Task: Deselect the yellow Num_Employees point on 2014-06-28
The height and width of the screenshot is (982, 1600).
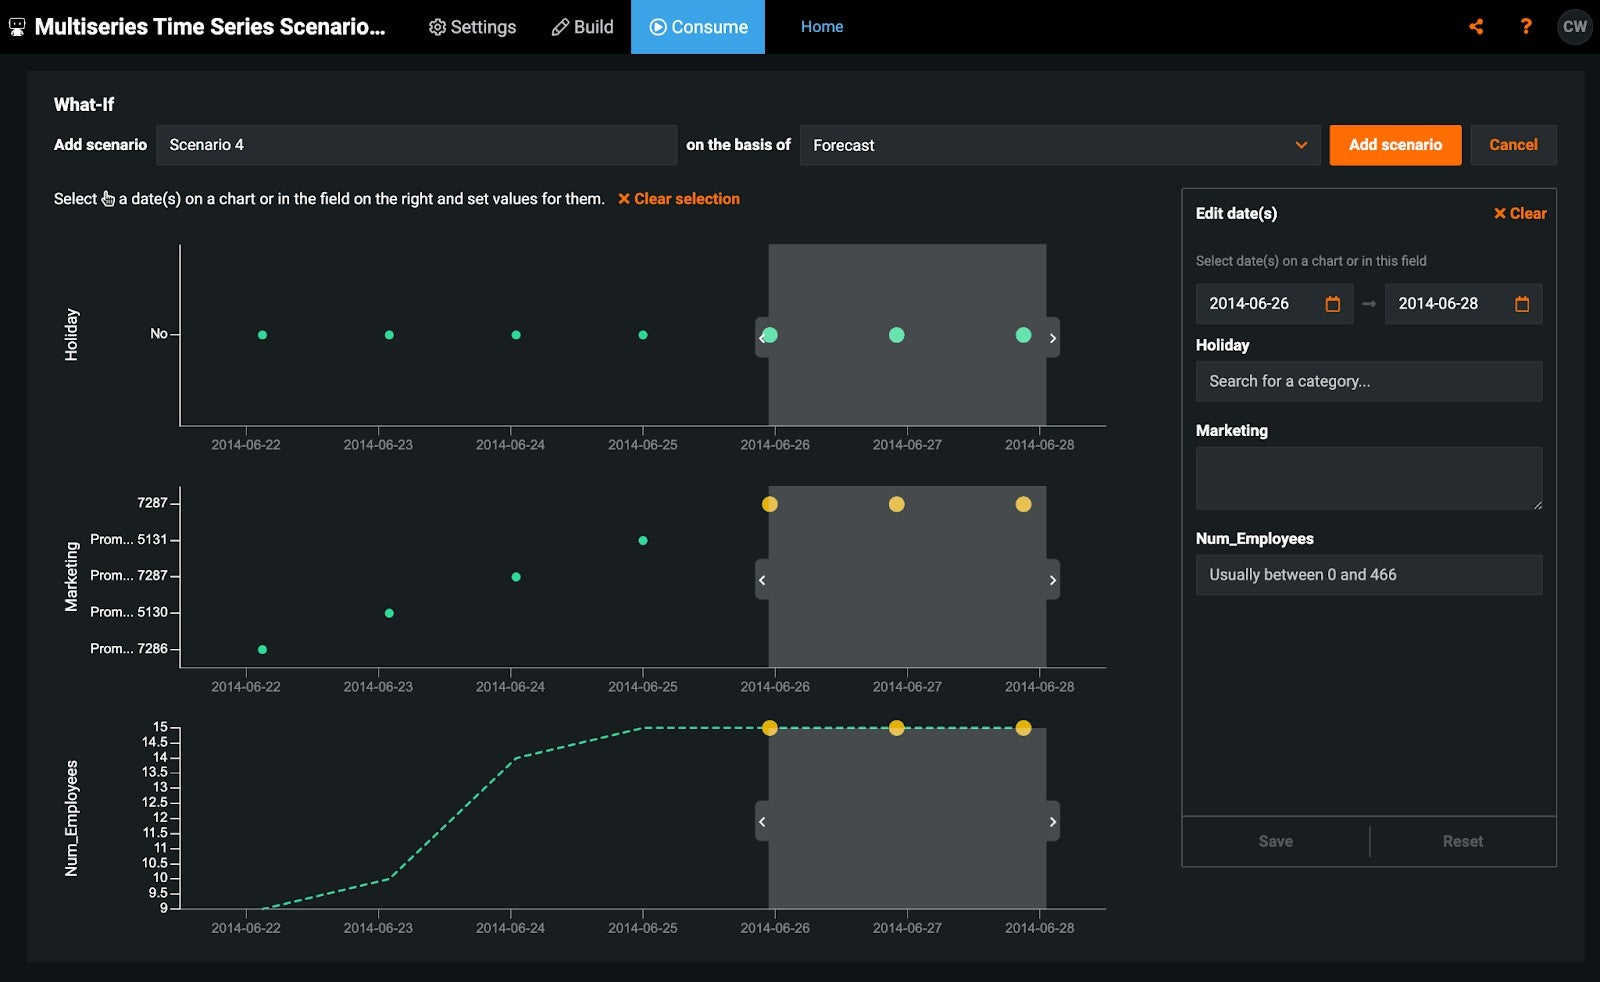Action: [1022, 728]
